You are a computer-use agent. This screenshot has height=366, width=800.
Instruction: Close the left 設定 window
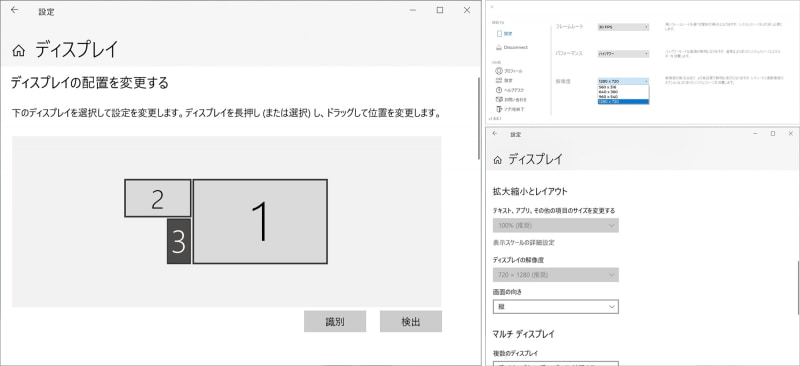(467, 10)
